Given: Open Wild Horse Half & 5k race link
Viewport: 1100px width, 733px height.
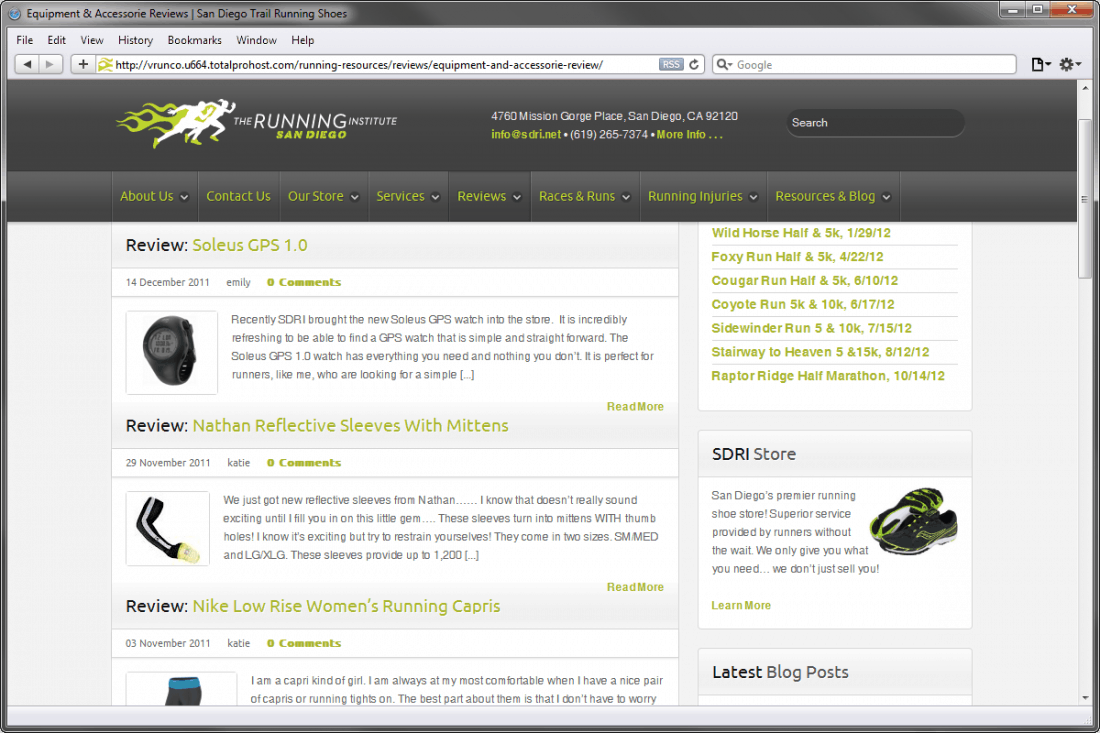Looking at the screenshot, I should tap(800, 233).
